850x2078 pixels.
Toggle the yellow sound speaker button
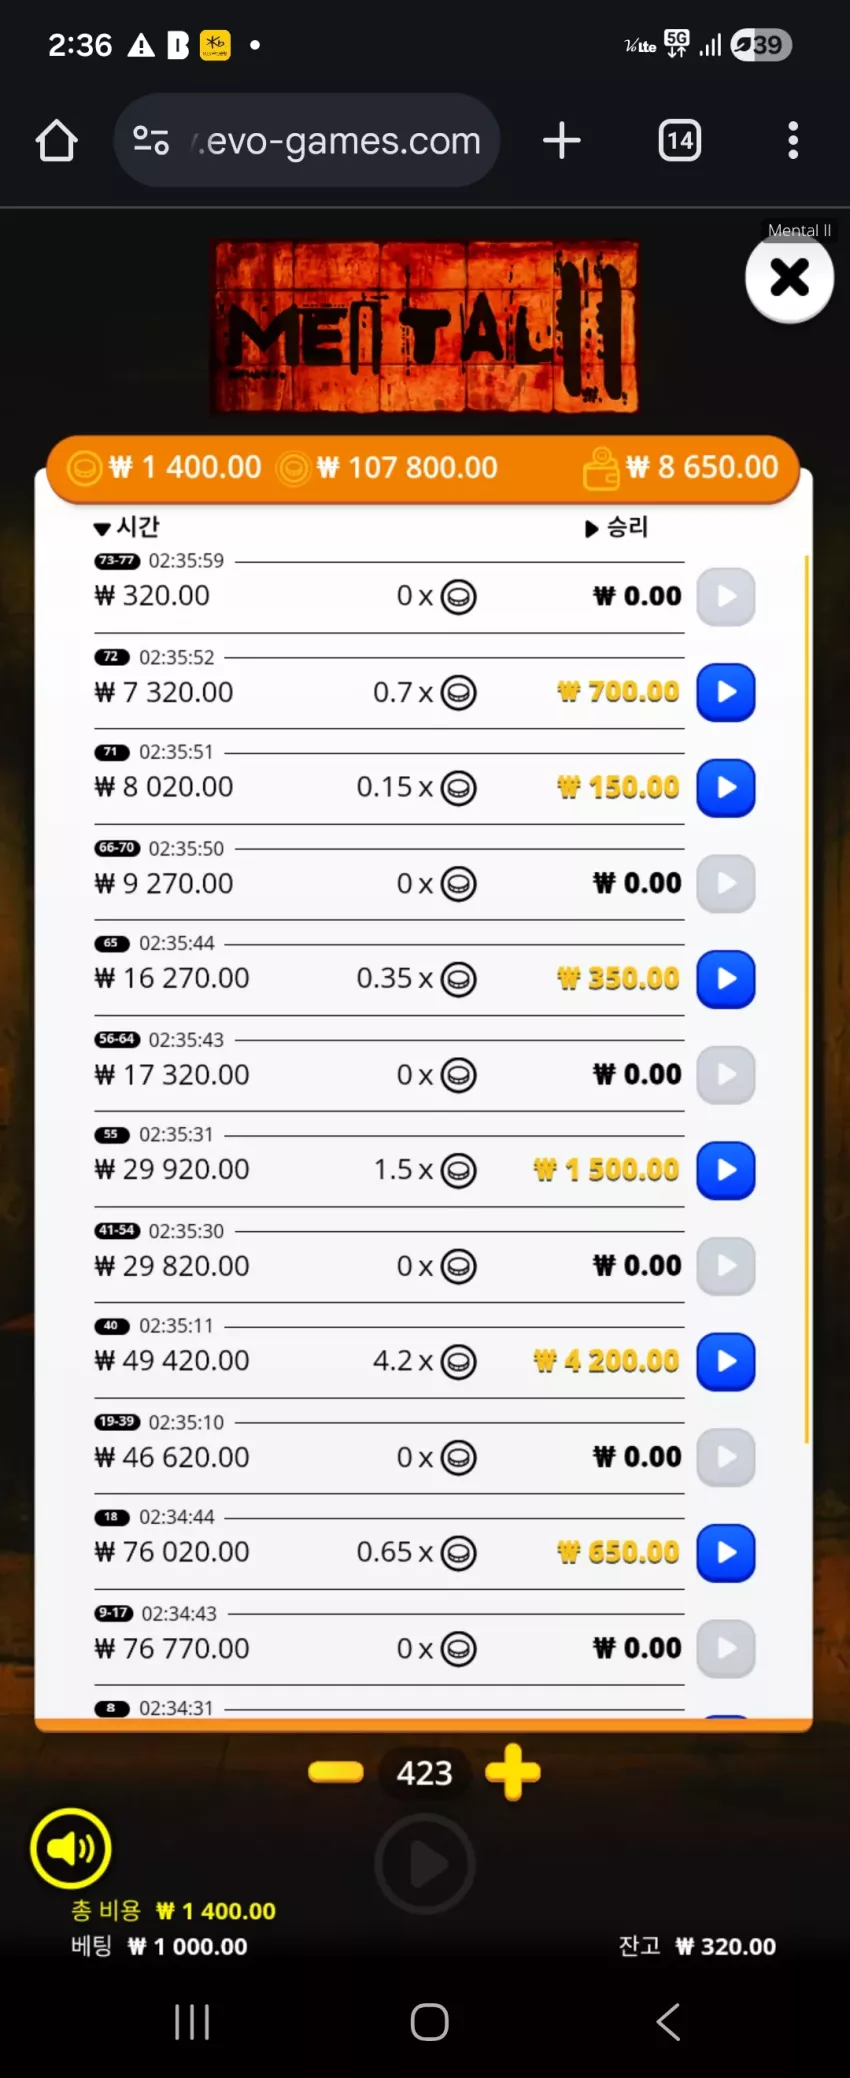click(71, 1848)
